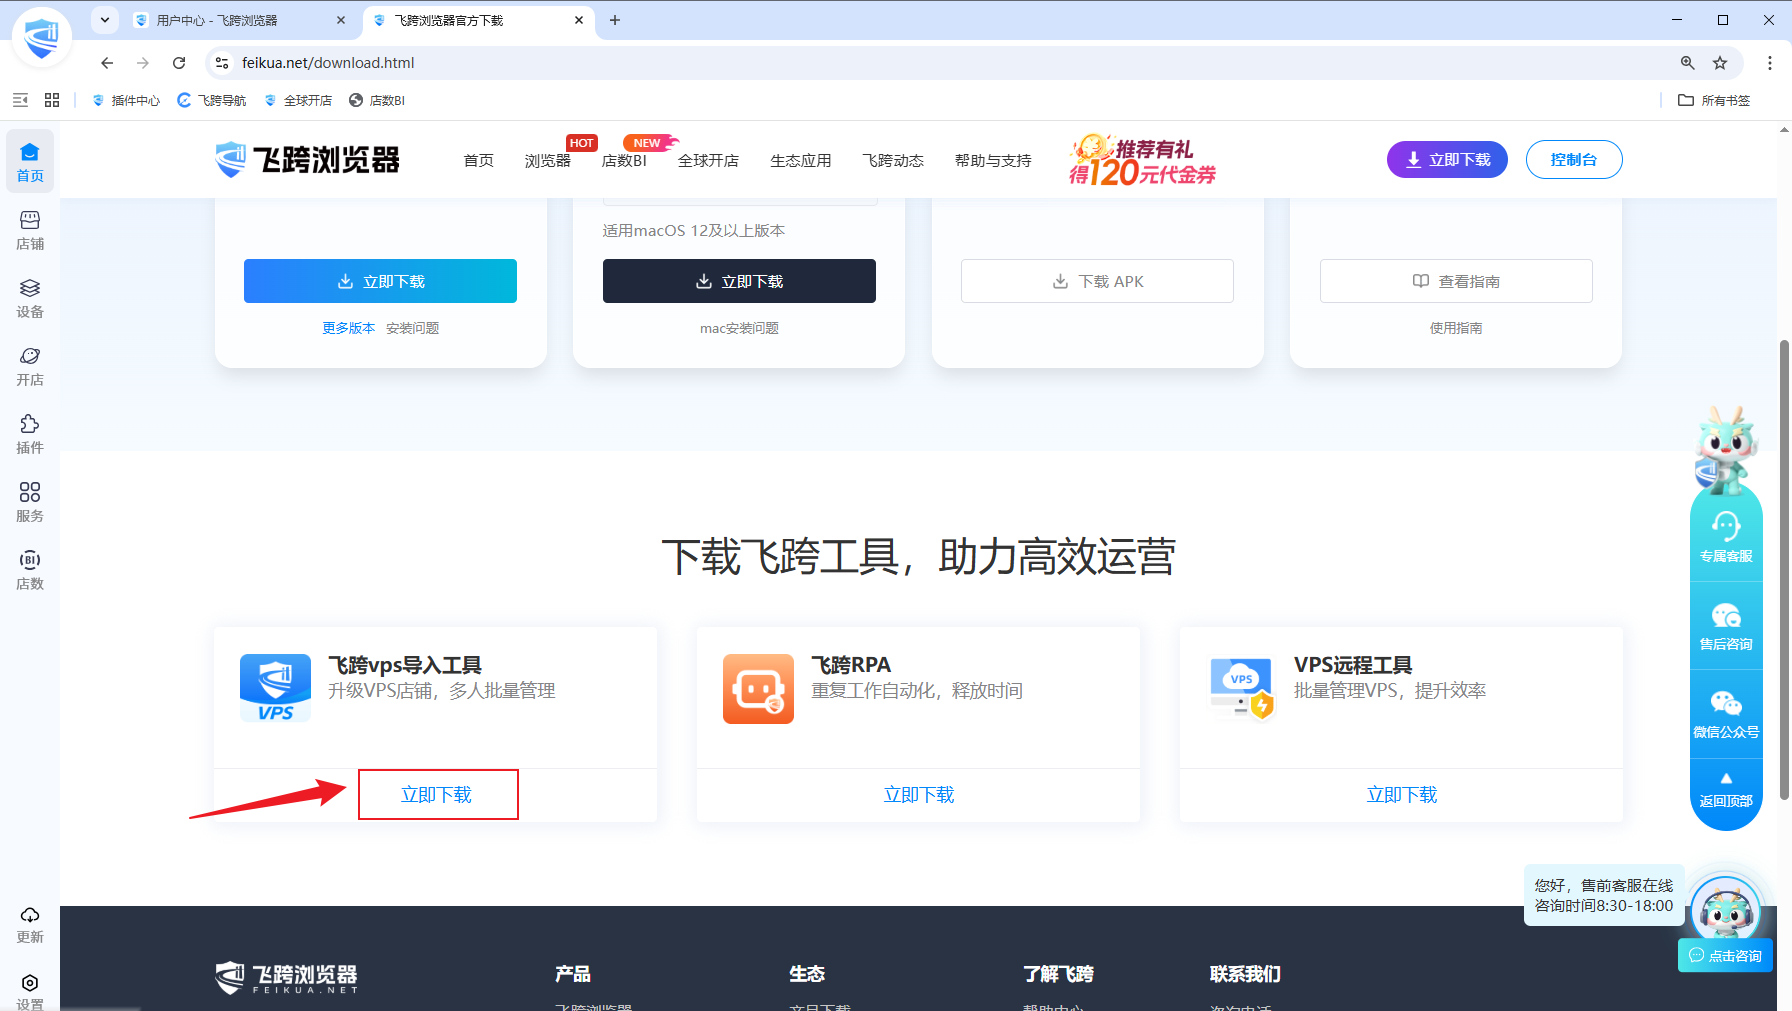Close the 飞跨浏览器官方下载 tab
This screenshot has height=1011, width=1792.
pos(579,20)
